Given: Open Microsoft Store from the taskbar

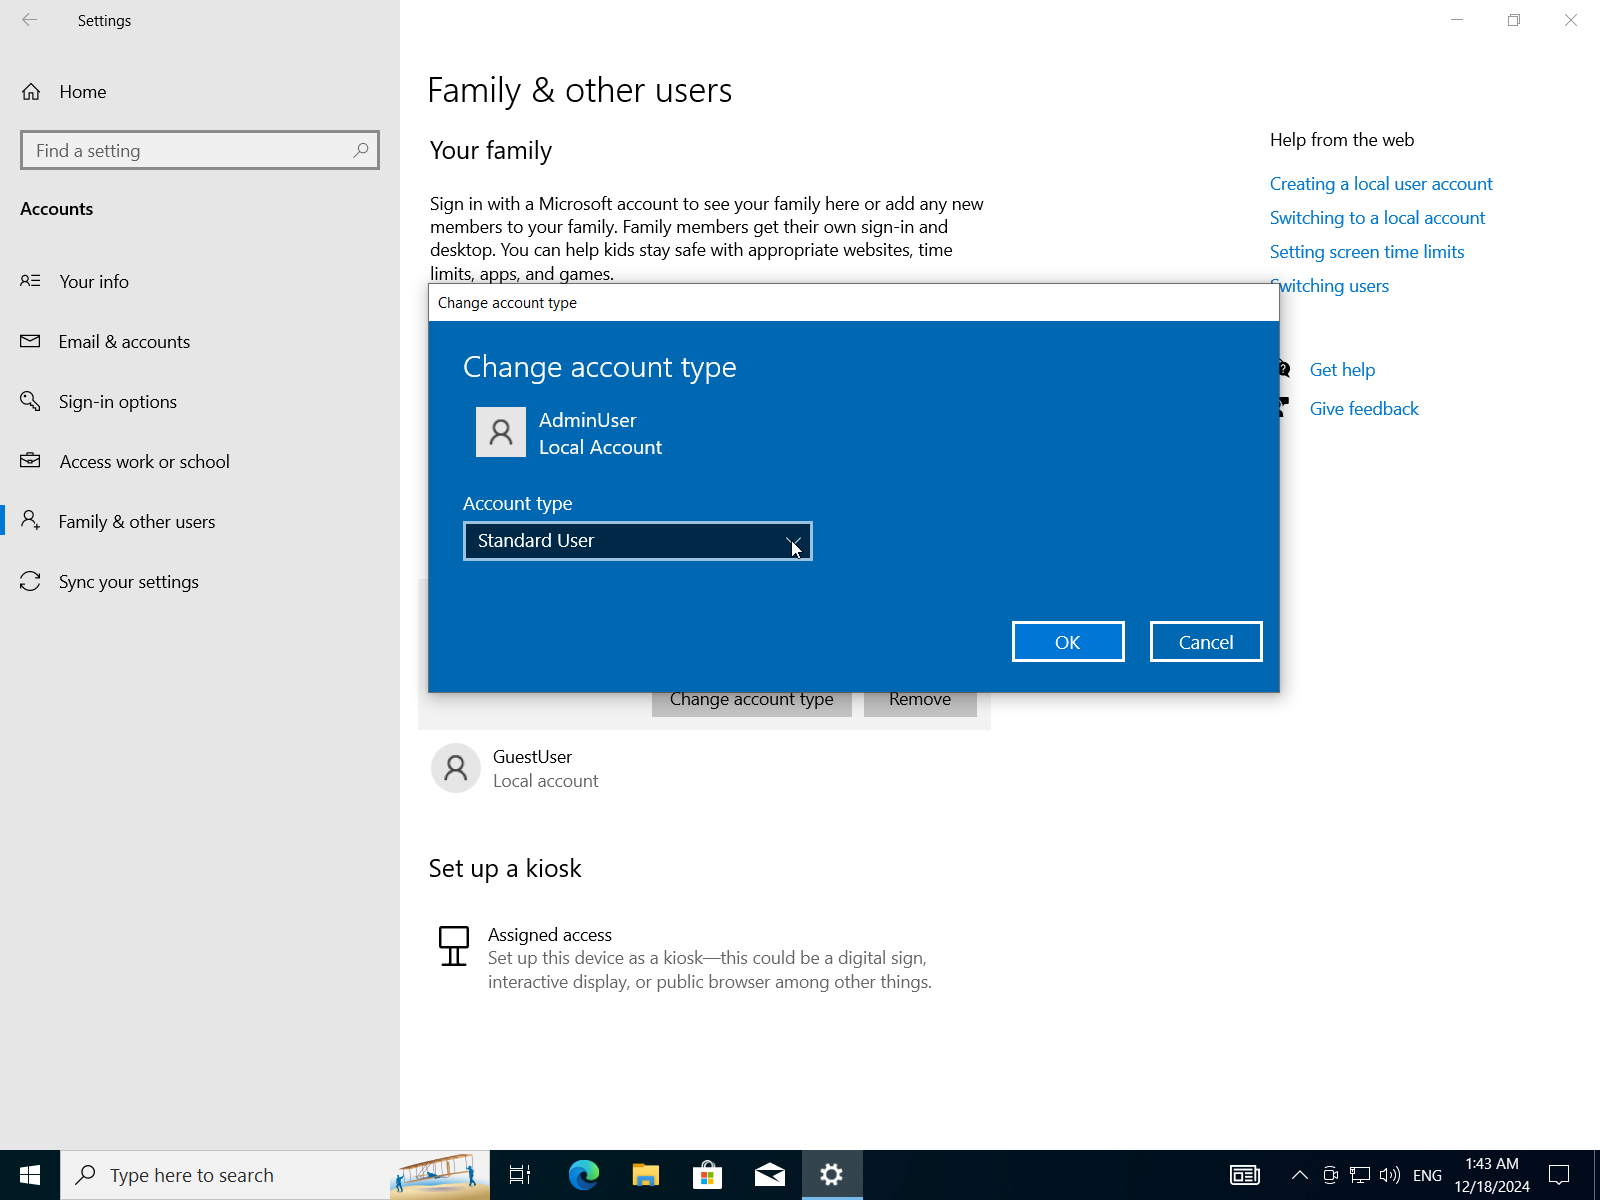Looking at the screenshot, I should (707, 1175).
